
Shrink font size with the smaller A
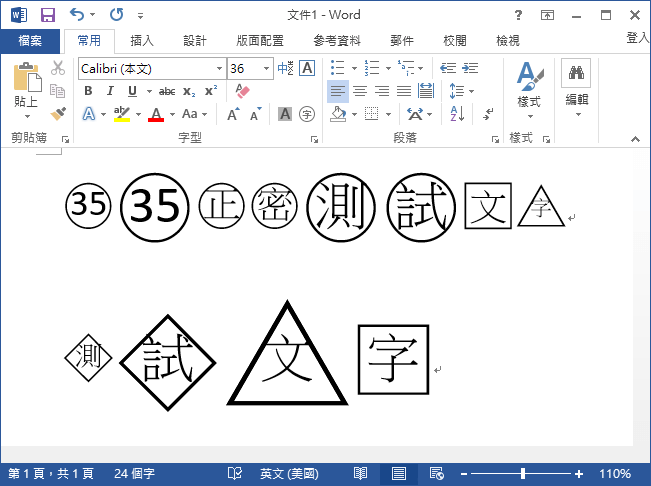[255, 114]
